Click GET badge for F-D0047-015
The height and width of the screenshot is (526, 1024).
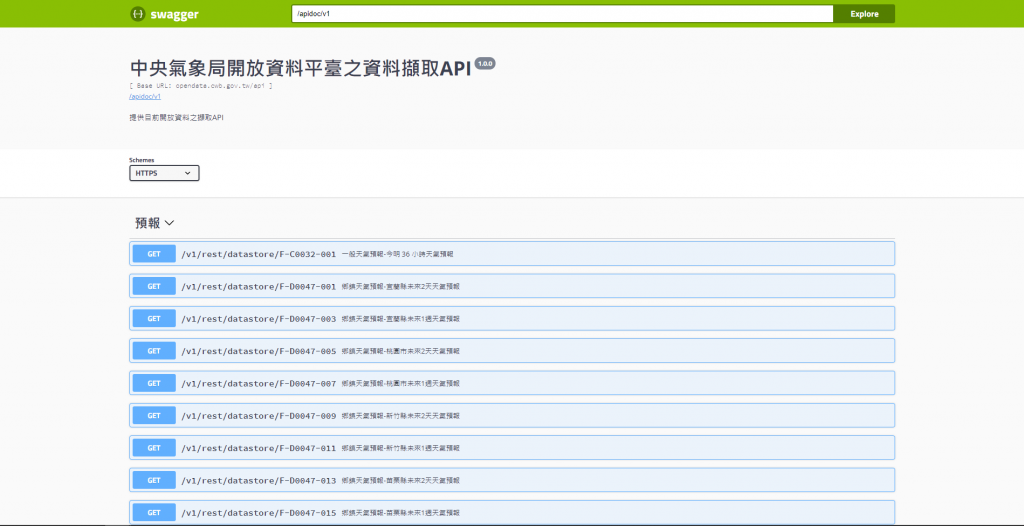[x=154, y=512]
